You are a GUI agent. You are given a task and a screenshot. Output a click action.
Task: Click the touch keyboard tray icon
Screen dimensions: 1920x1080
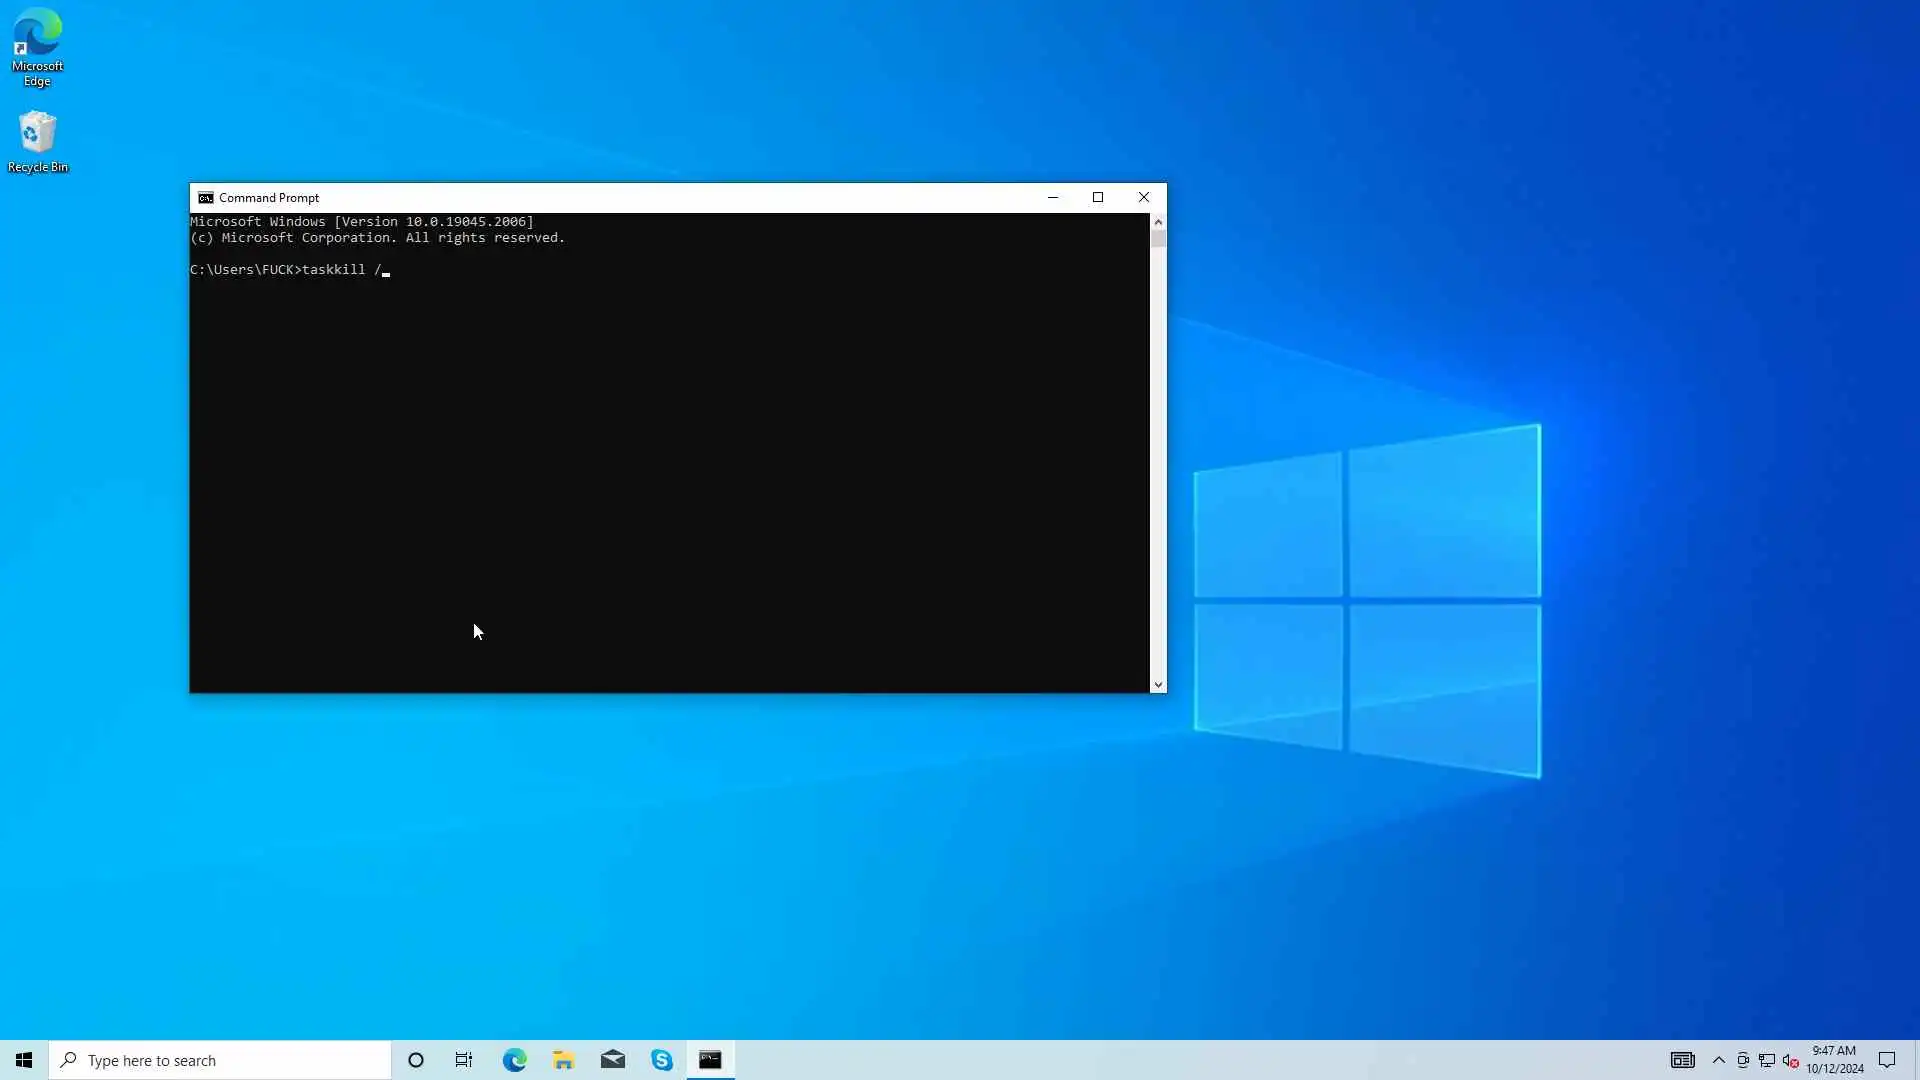click(x=1683, y=1060)
